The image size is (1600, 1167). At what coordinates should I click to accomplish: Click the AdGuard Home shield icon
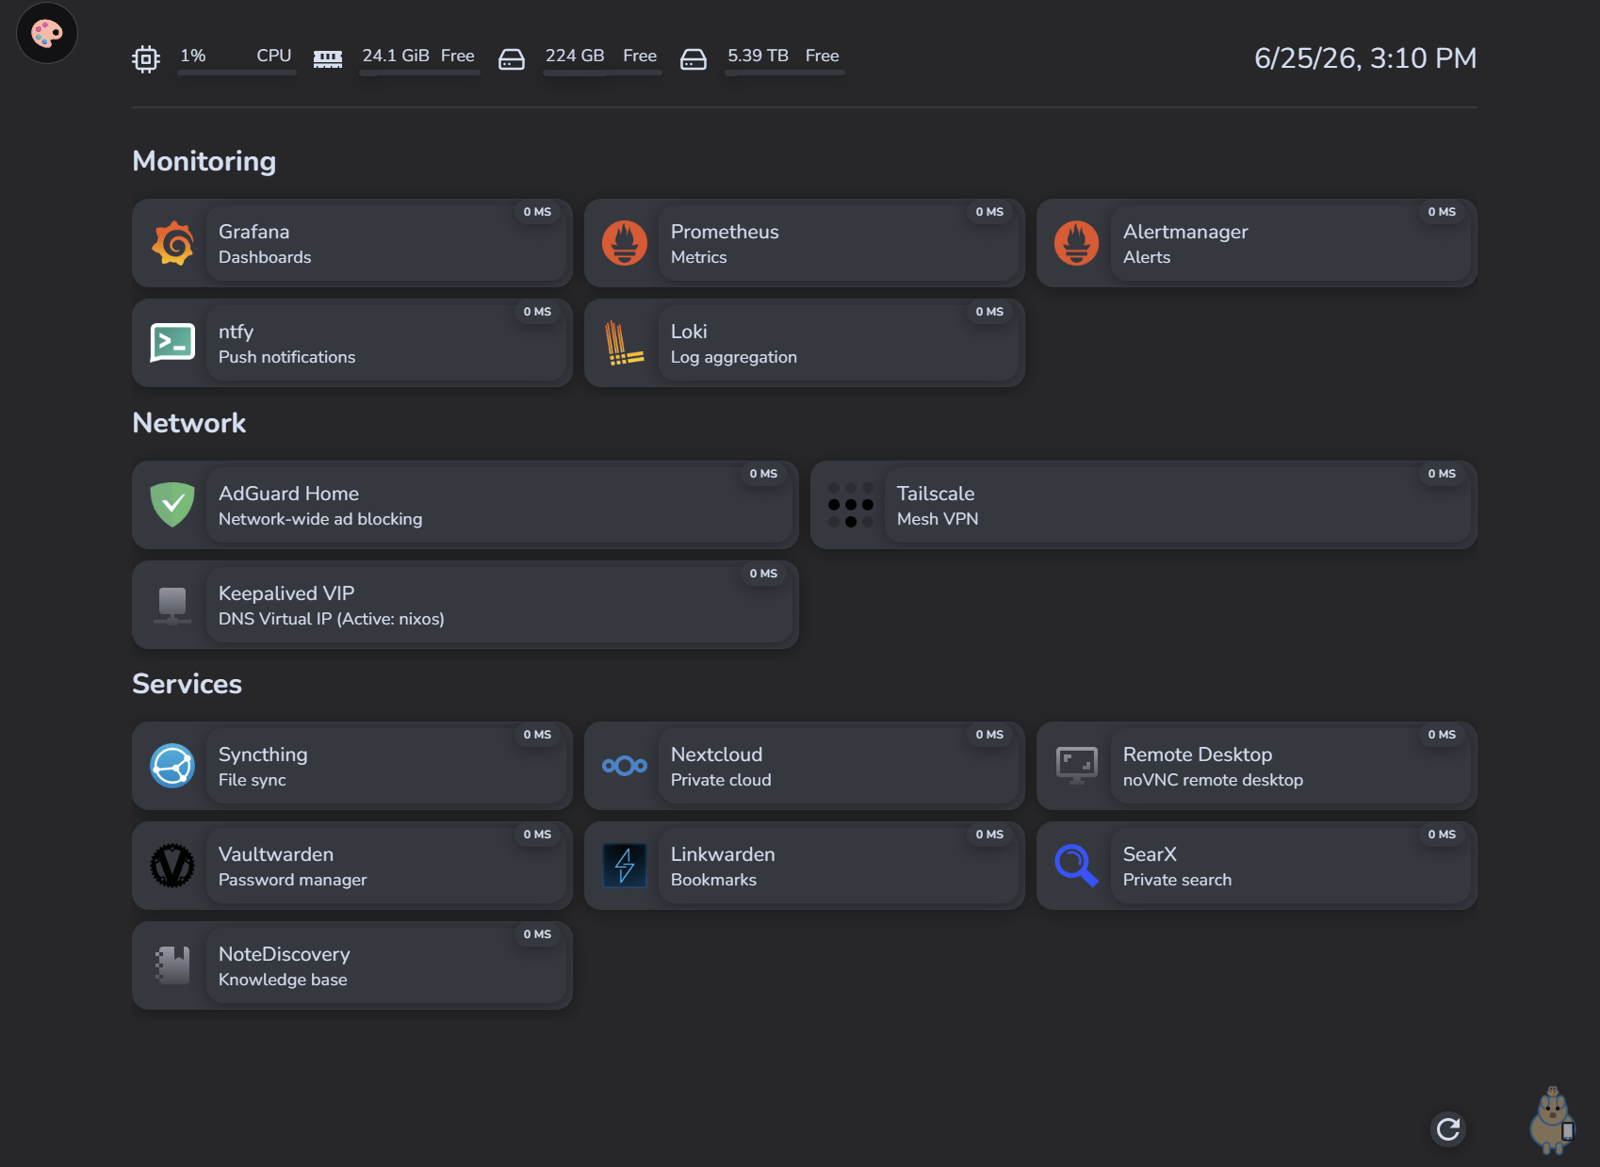tap(173, 505)
